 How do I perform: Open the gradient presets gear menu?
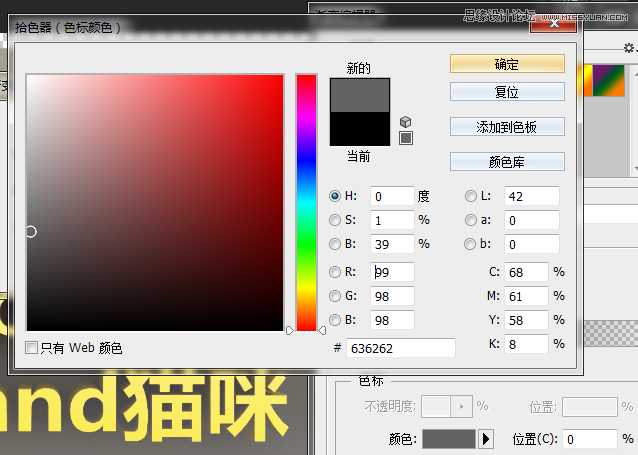pyautogui.click(x=628, y=48)
